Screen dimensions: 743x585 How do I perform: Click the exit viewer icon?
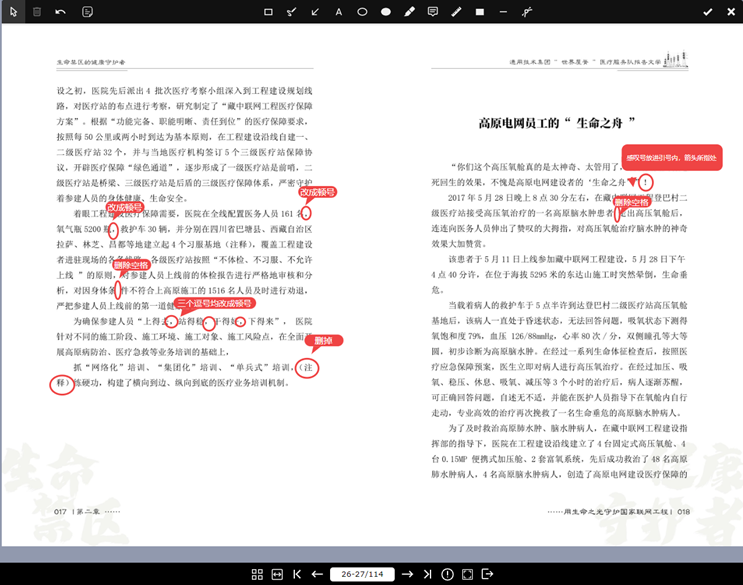click(x=487, y=574)
